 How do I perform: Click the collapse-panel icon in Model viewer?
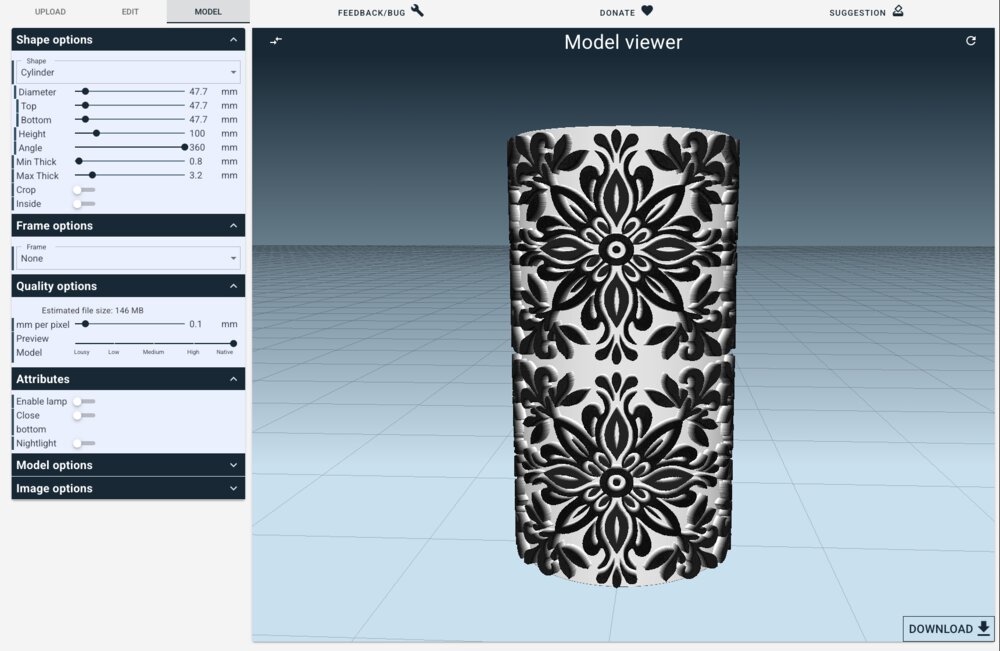point(276,41)
